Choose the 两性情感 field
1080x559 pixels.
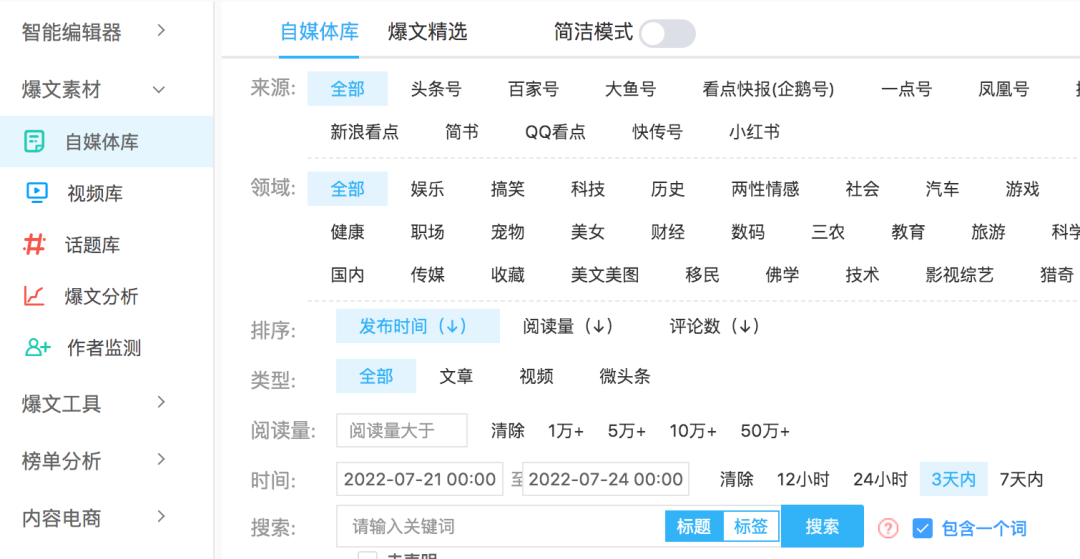click(765, 189)
